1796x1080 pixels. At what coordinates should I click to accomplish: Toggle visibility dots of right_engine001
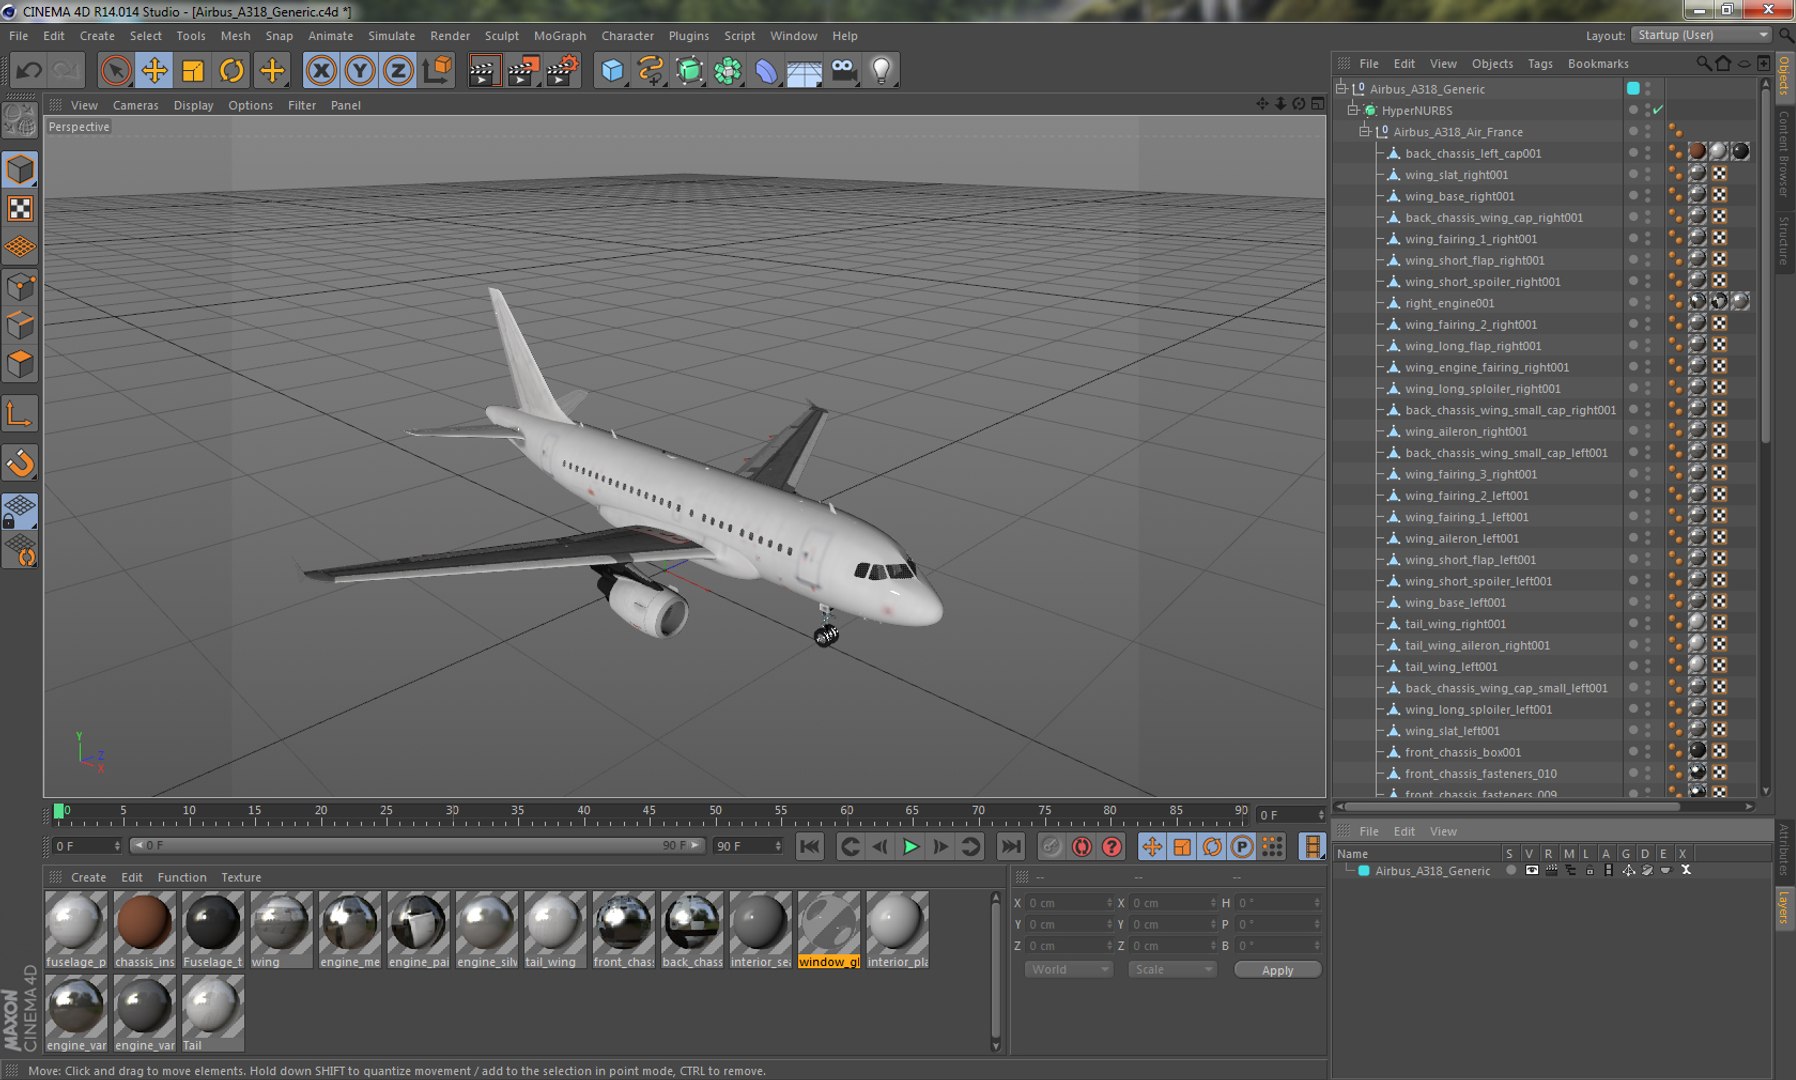(1648, 303)
